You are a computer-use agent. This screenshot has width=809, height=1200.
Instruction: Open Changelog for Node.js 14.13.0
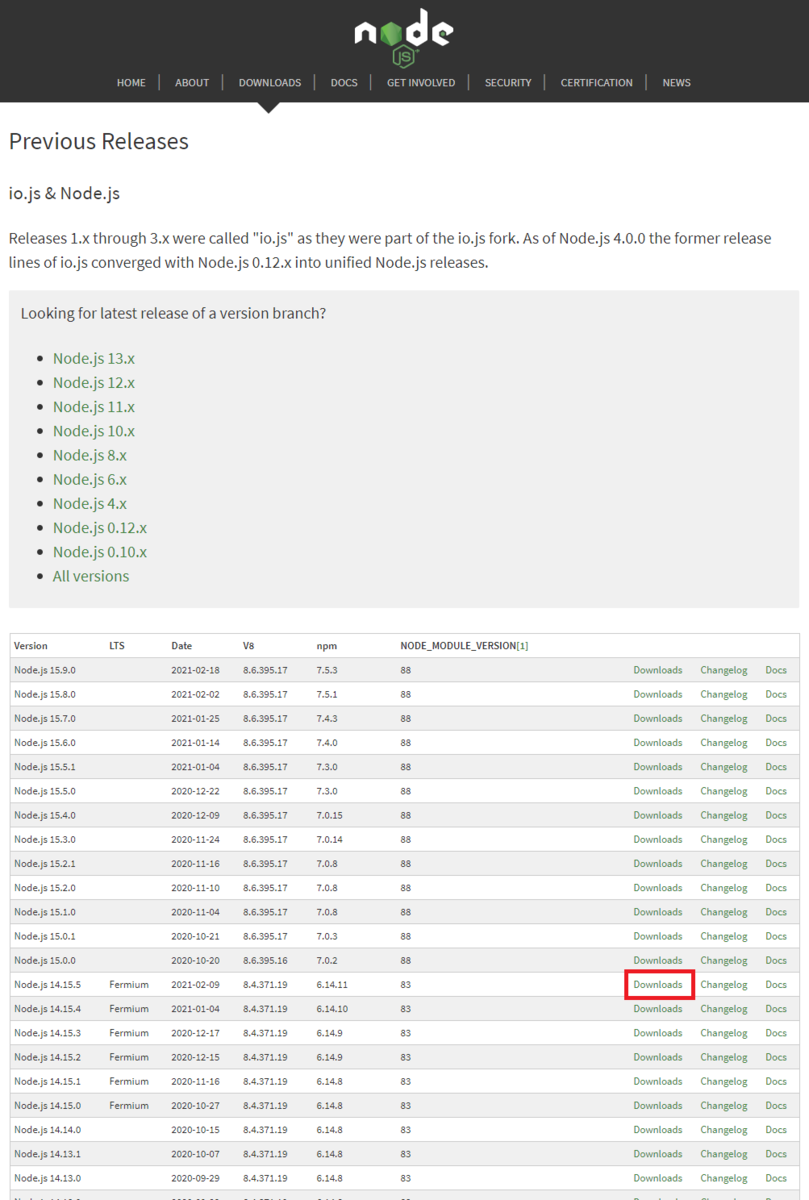724,1178
